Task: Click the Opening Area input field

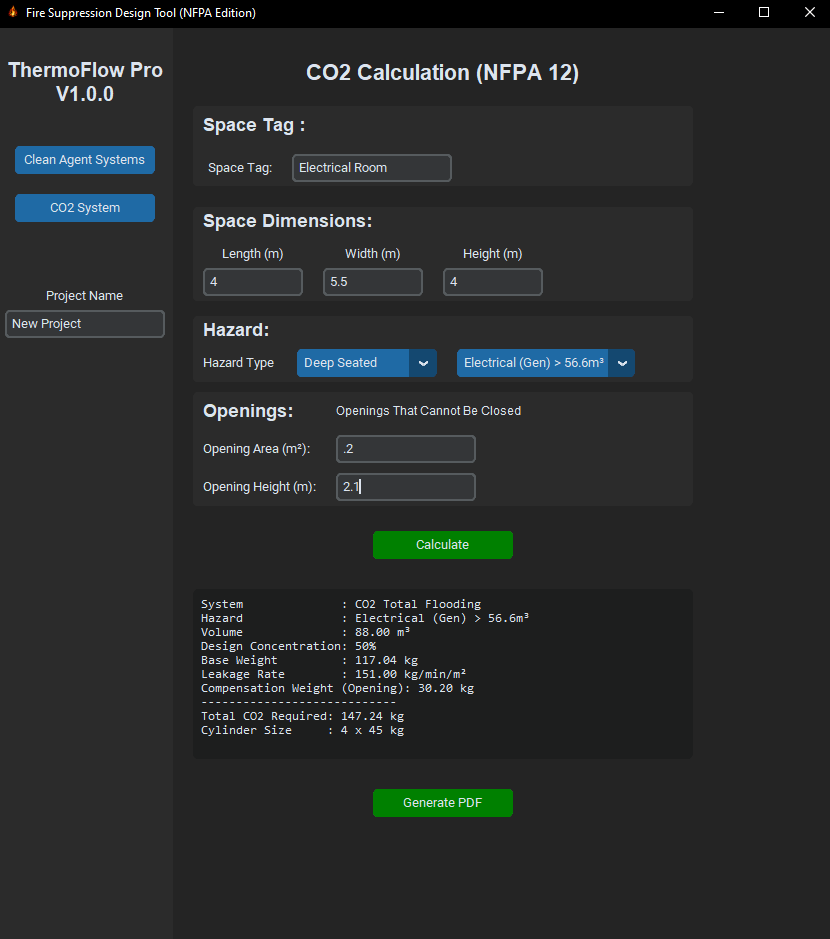Action: coord(405,449)
